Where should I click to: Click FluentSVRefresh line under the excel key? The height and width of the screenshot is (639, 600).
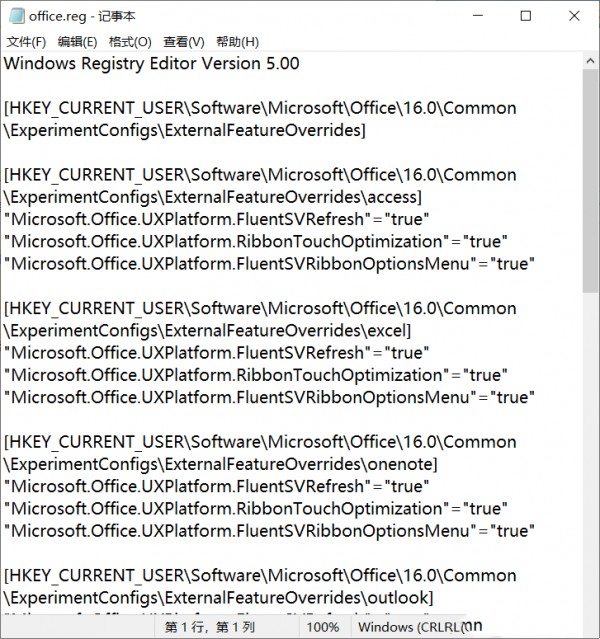click(x=216, y=353)
